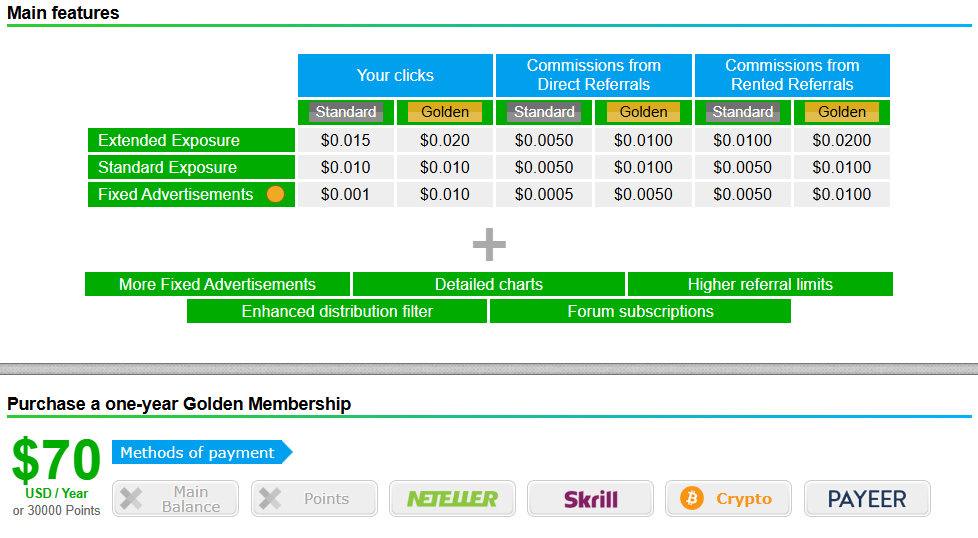
Task: Select the Extended Exposure row label
Action: 169,140
